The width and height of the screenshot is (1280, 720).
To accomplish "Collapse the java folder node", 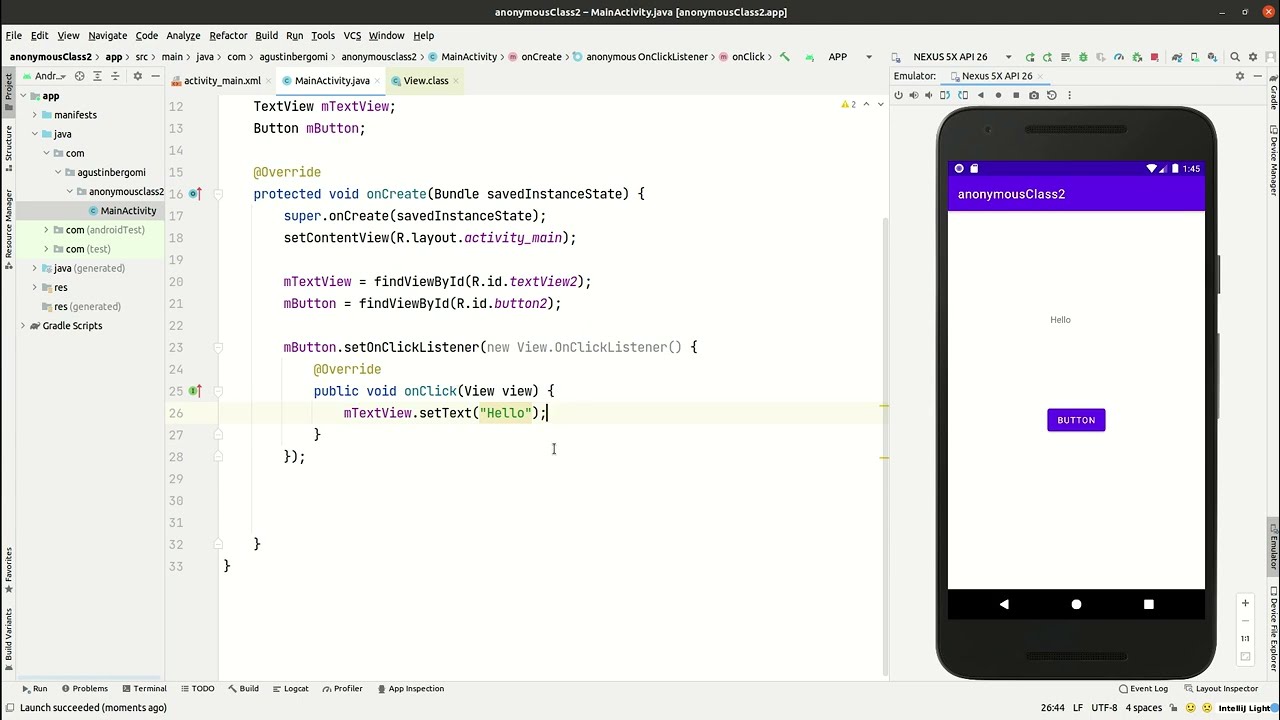I will (x=35, y=134).
